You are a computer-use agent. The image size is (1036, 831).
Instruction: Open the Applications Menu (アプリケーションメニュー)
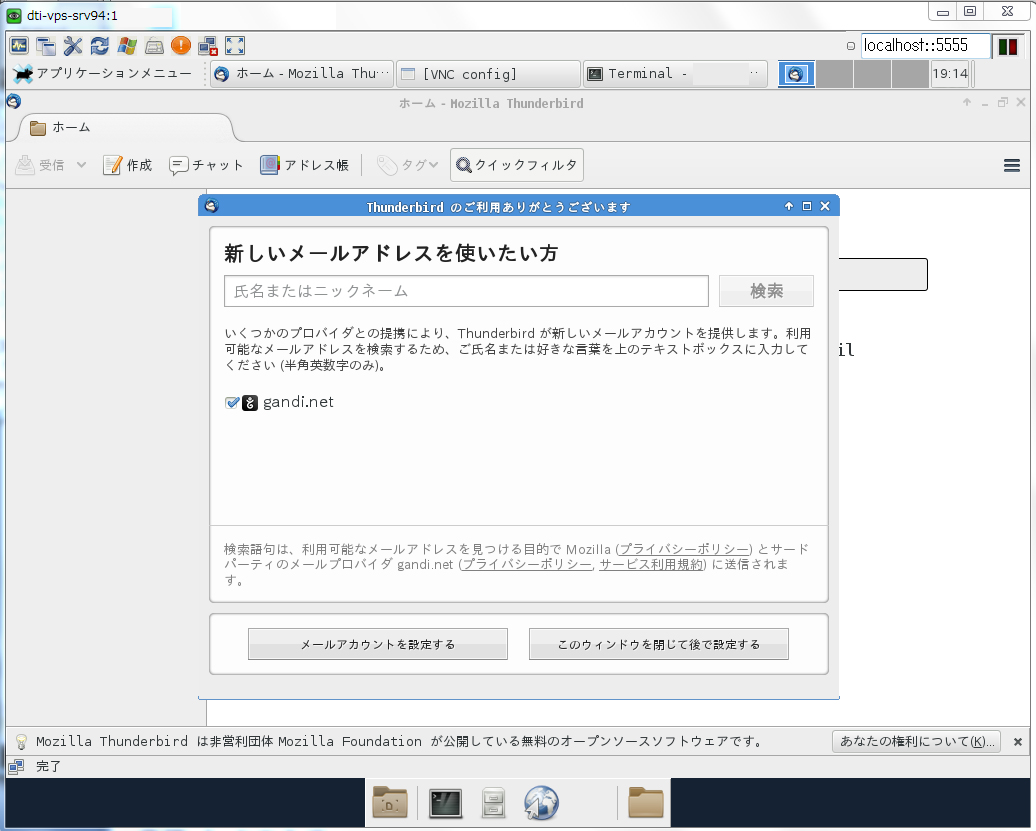pos(101,74)
